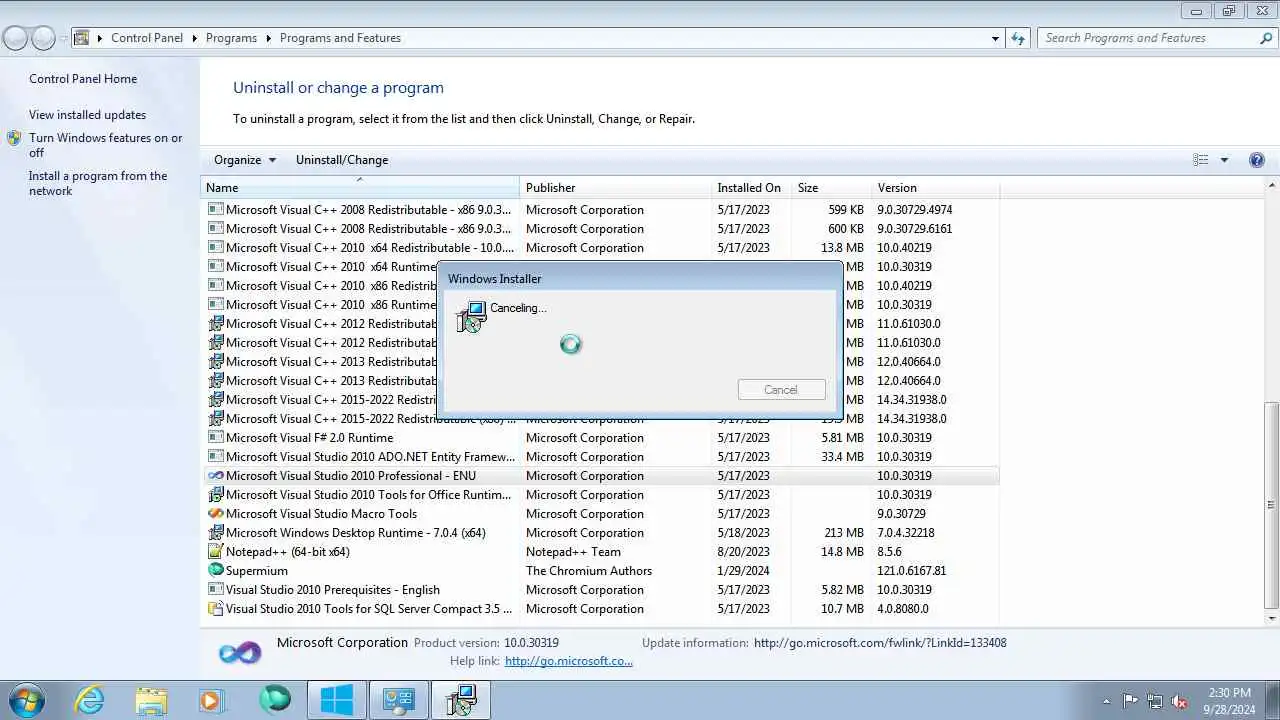Screen dimensions: 1280x720
Task: Refresh the Programs and Features address bar
Action: click(x=1018, y=38)
